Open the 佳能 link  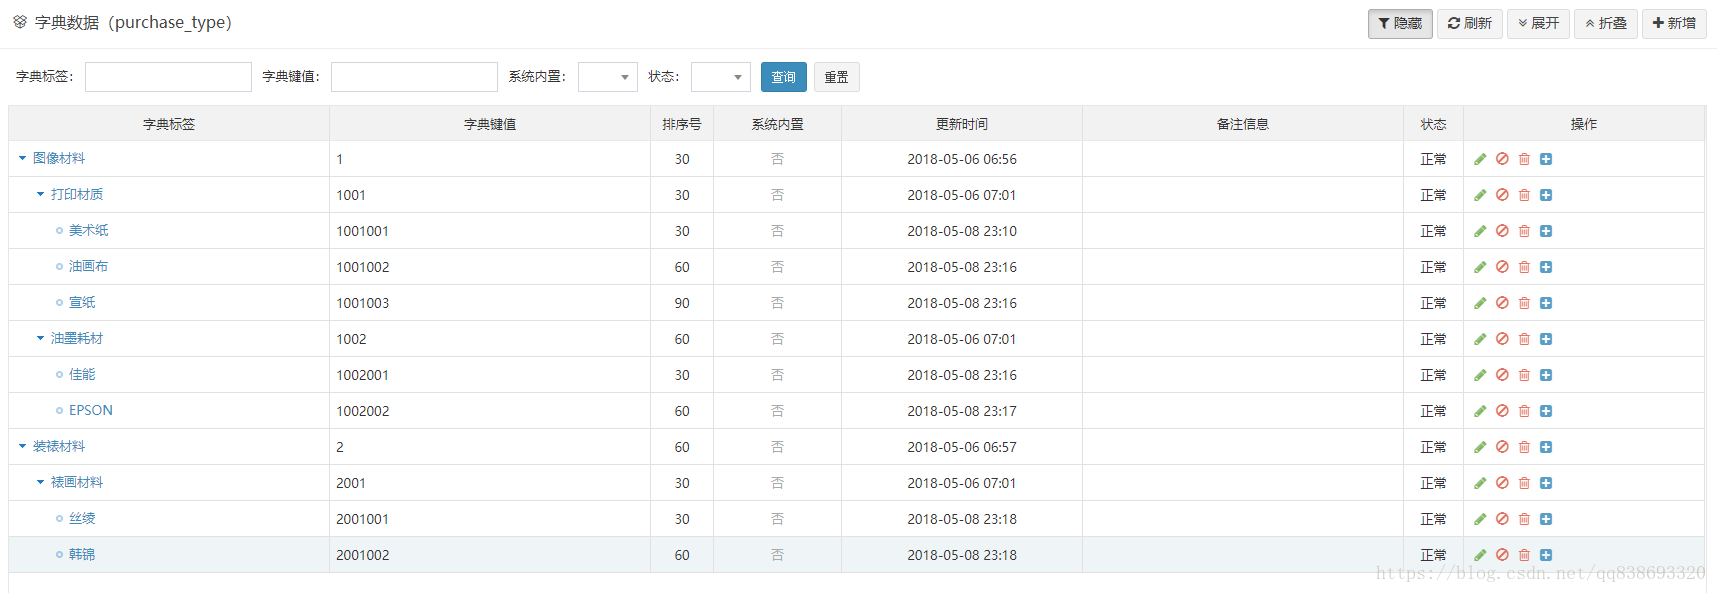[82, 374]
